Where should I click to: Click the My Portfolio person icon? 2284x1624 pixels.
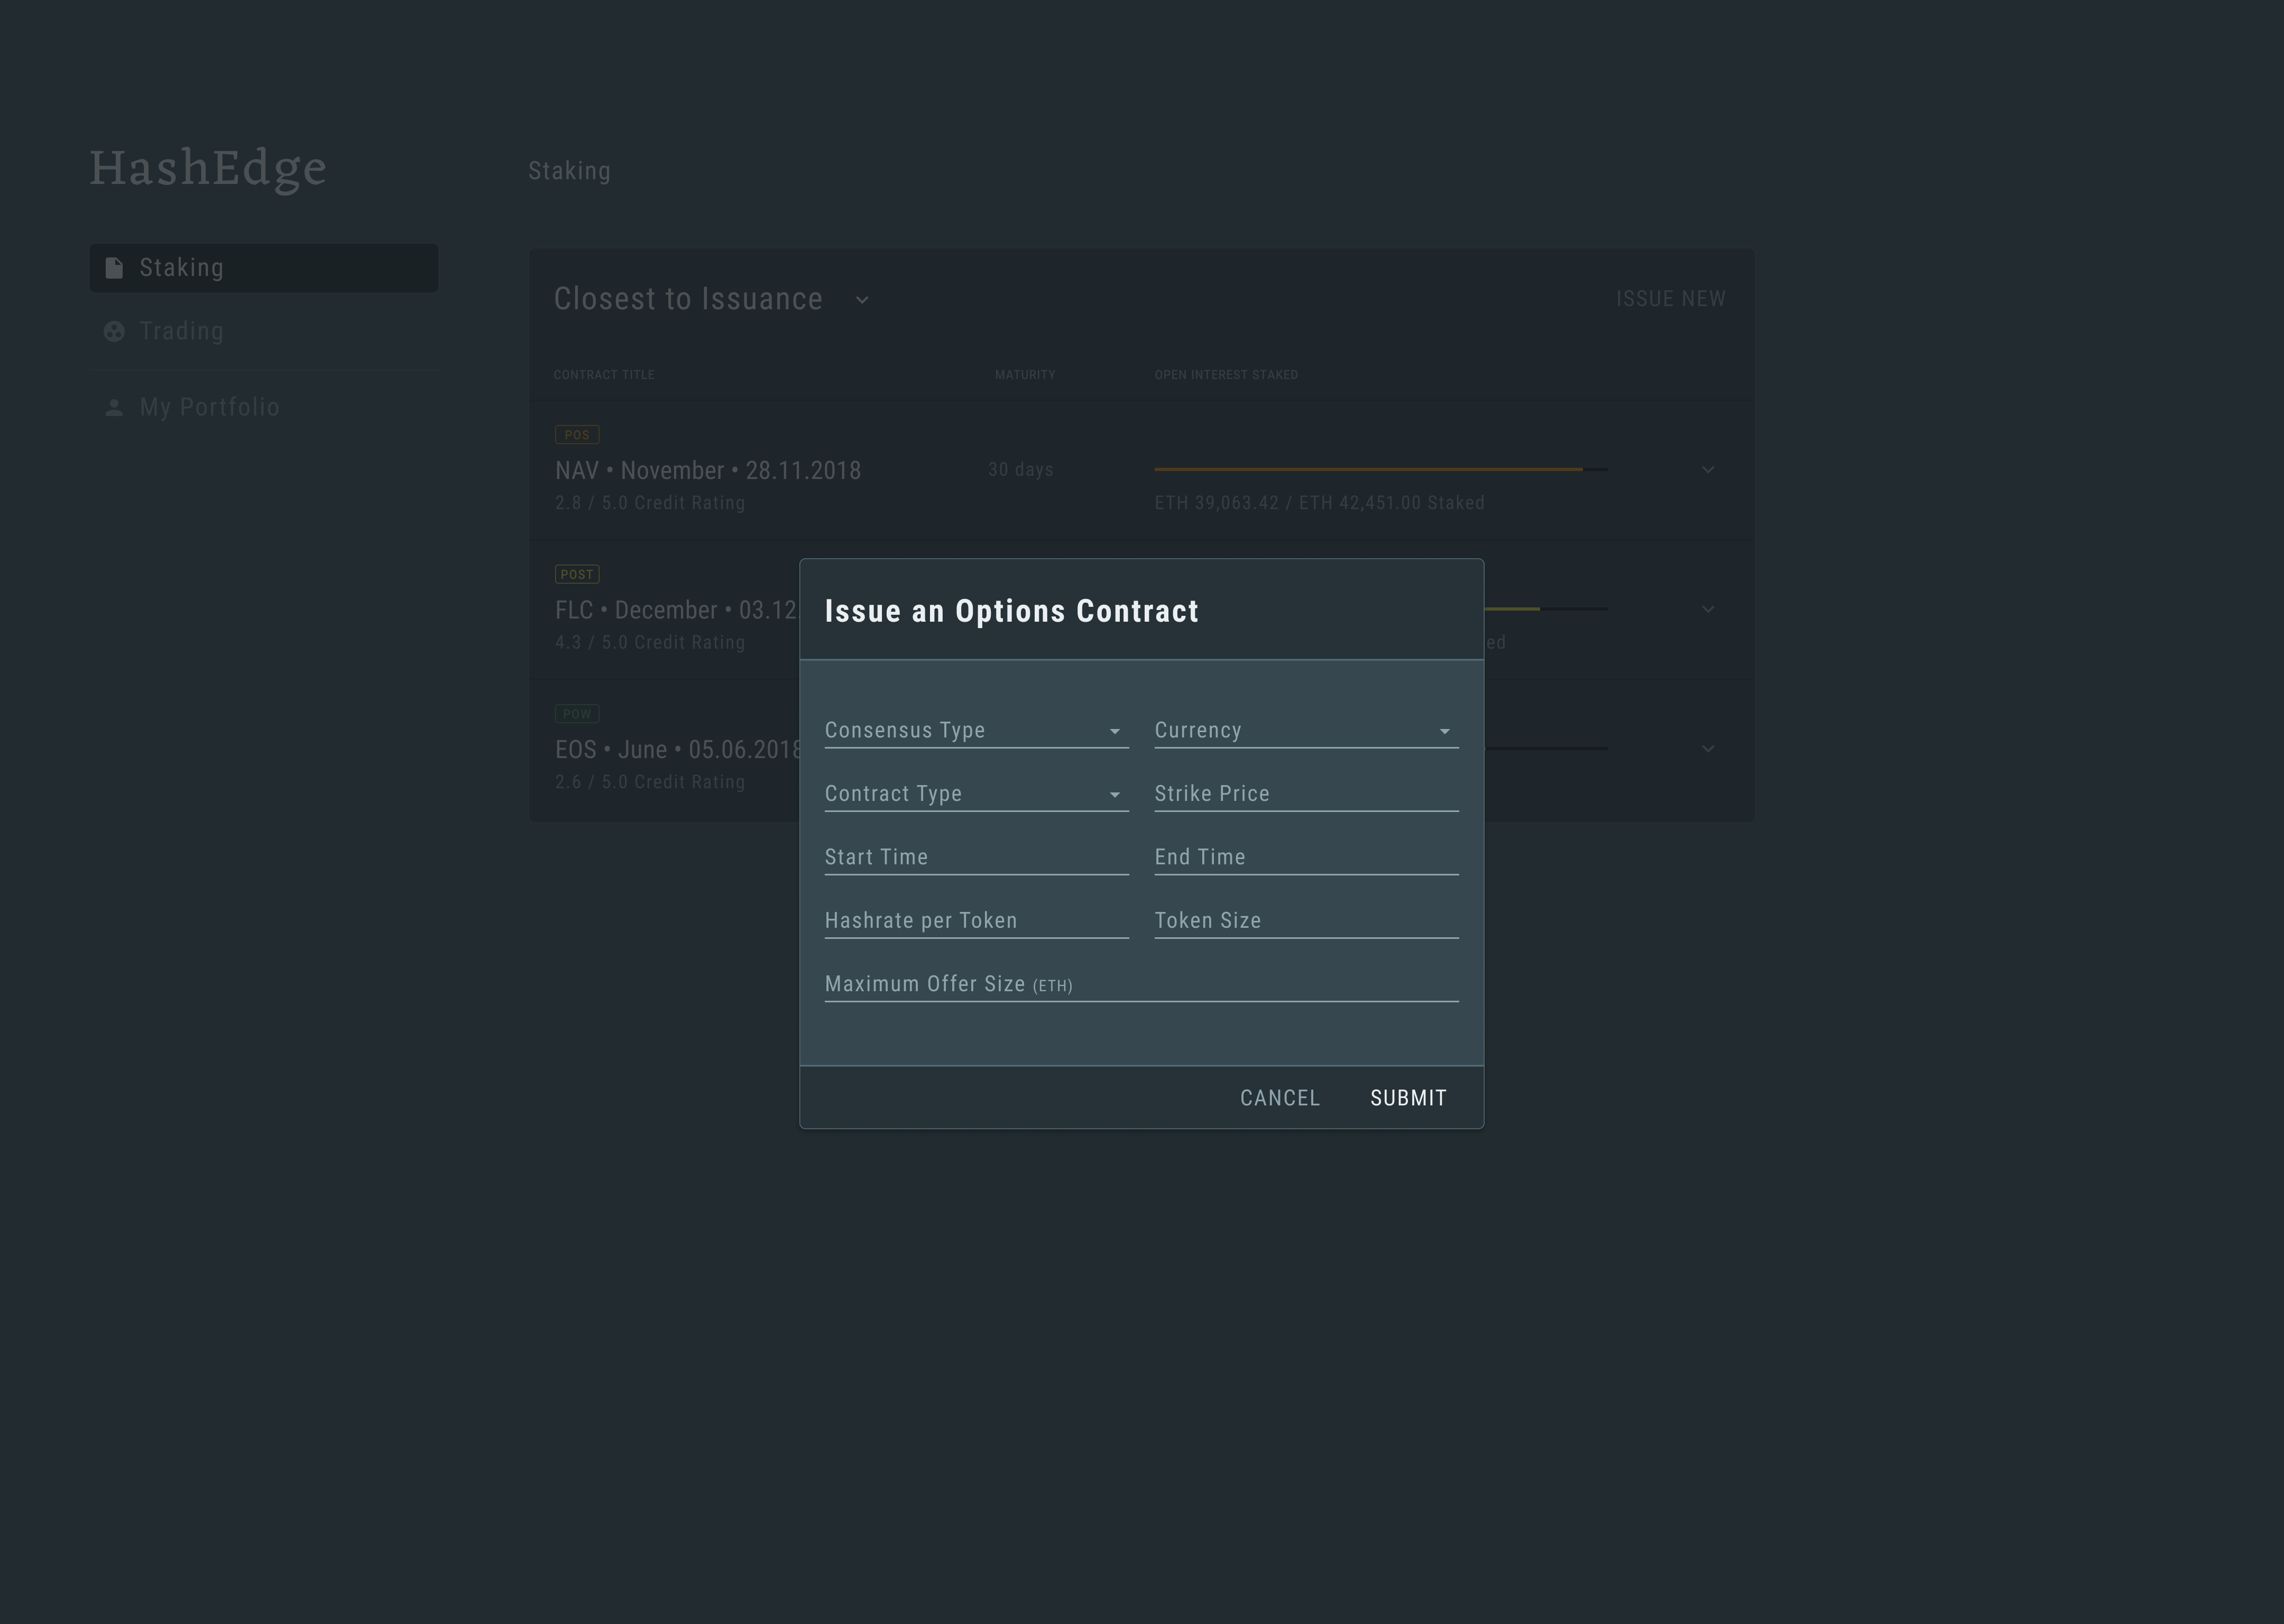(x=114, y=407)
